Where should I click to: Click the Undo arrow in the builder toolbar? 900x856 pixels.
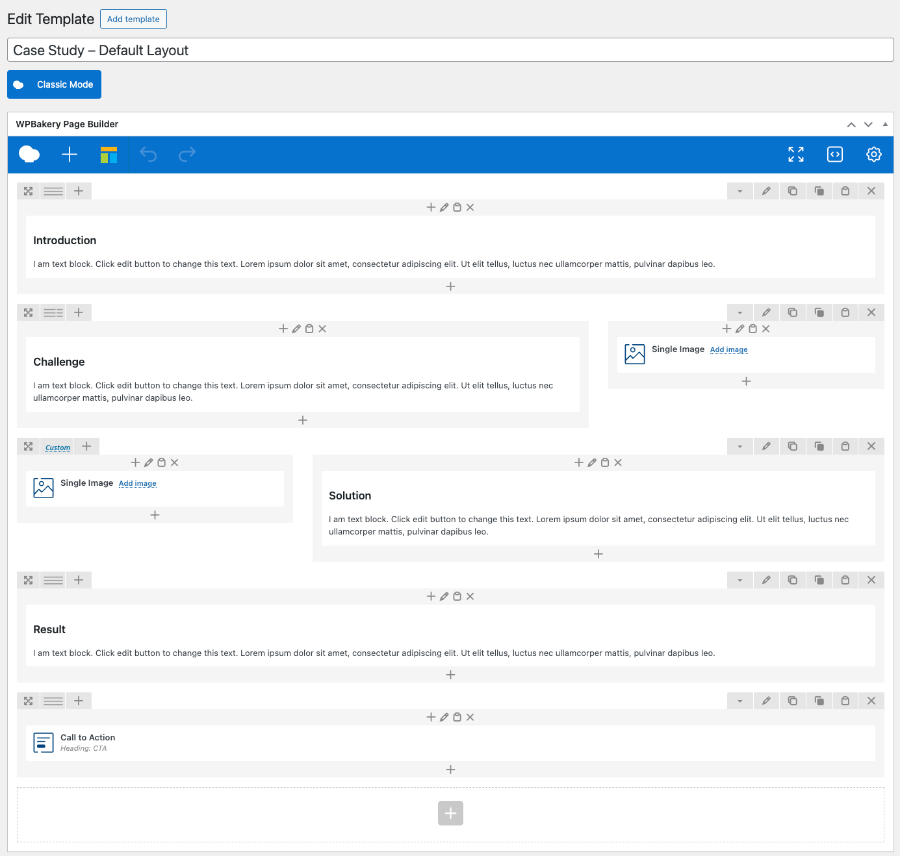pyautogui.click(x=148, y=155)
